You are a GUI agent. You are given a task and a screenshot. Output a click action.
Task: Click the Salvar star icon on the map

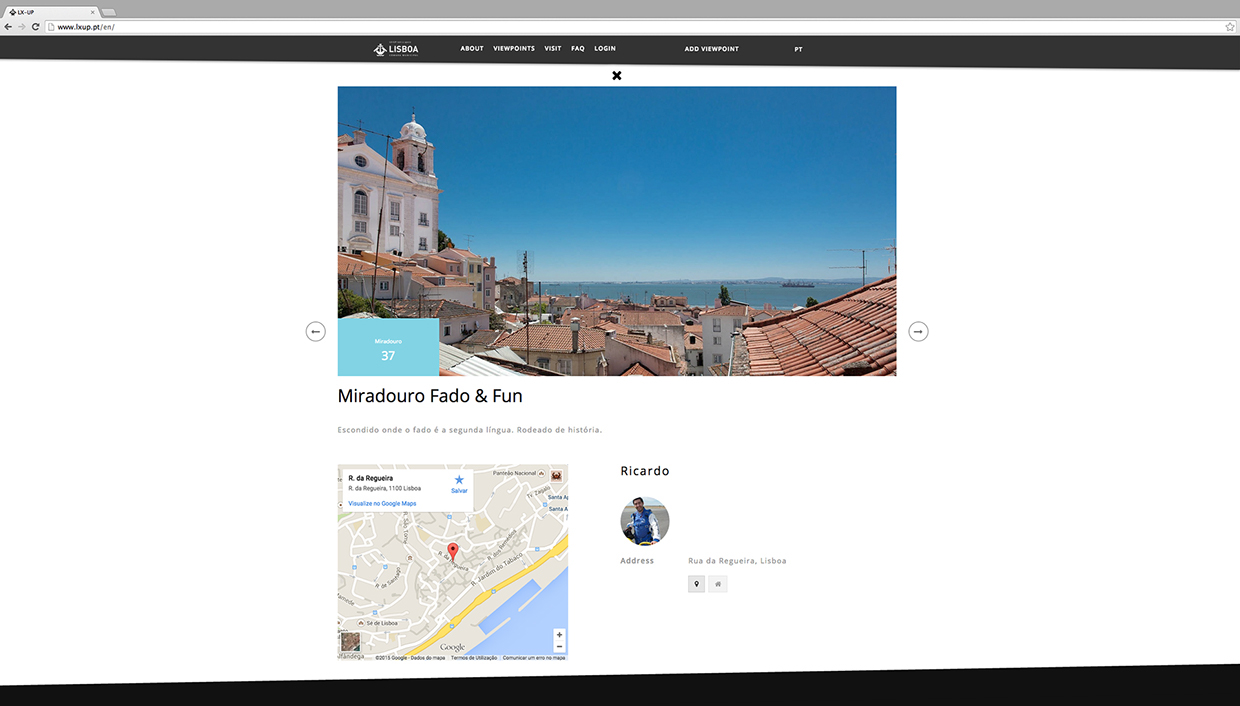pos(459,480)
